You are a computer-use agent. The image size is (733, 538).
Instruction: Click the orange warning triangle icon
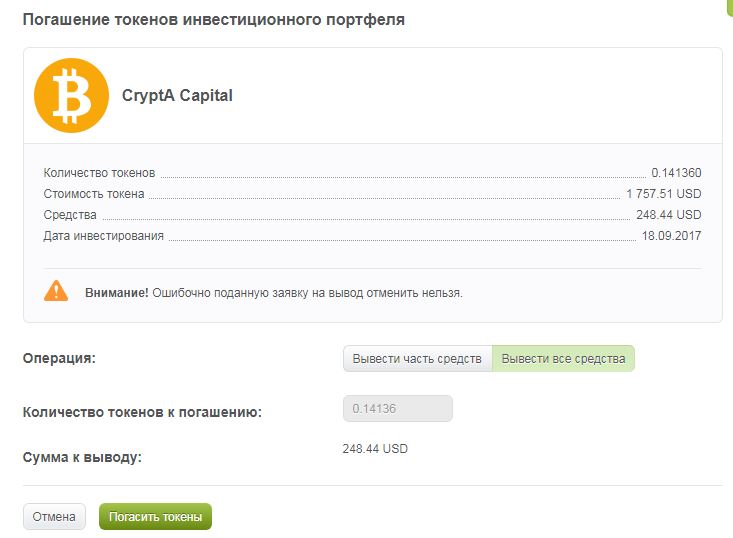(x=56, y=291)
